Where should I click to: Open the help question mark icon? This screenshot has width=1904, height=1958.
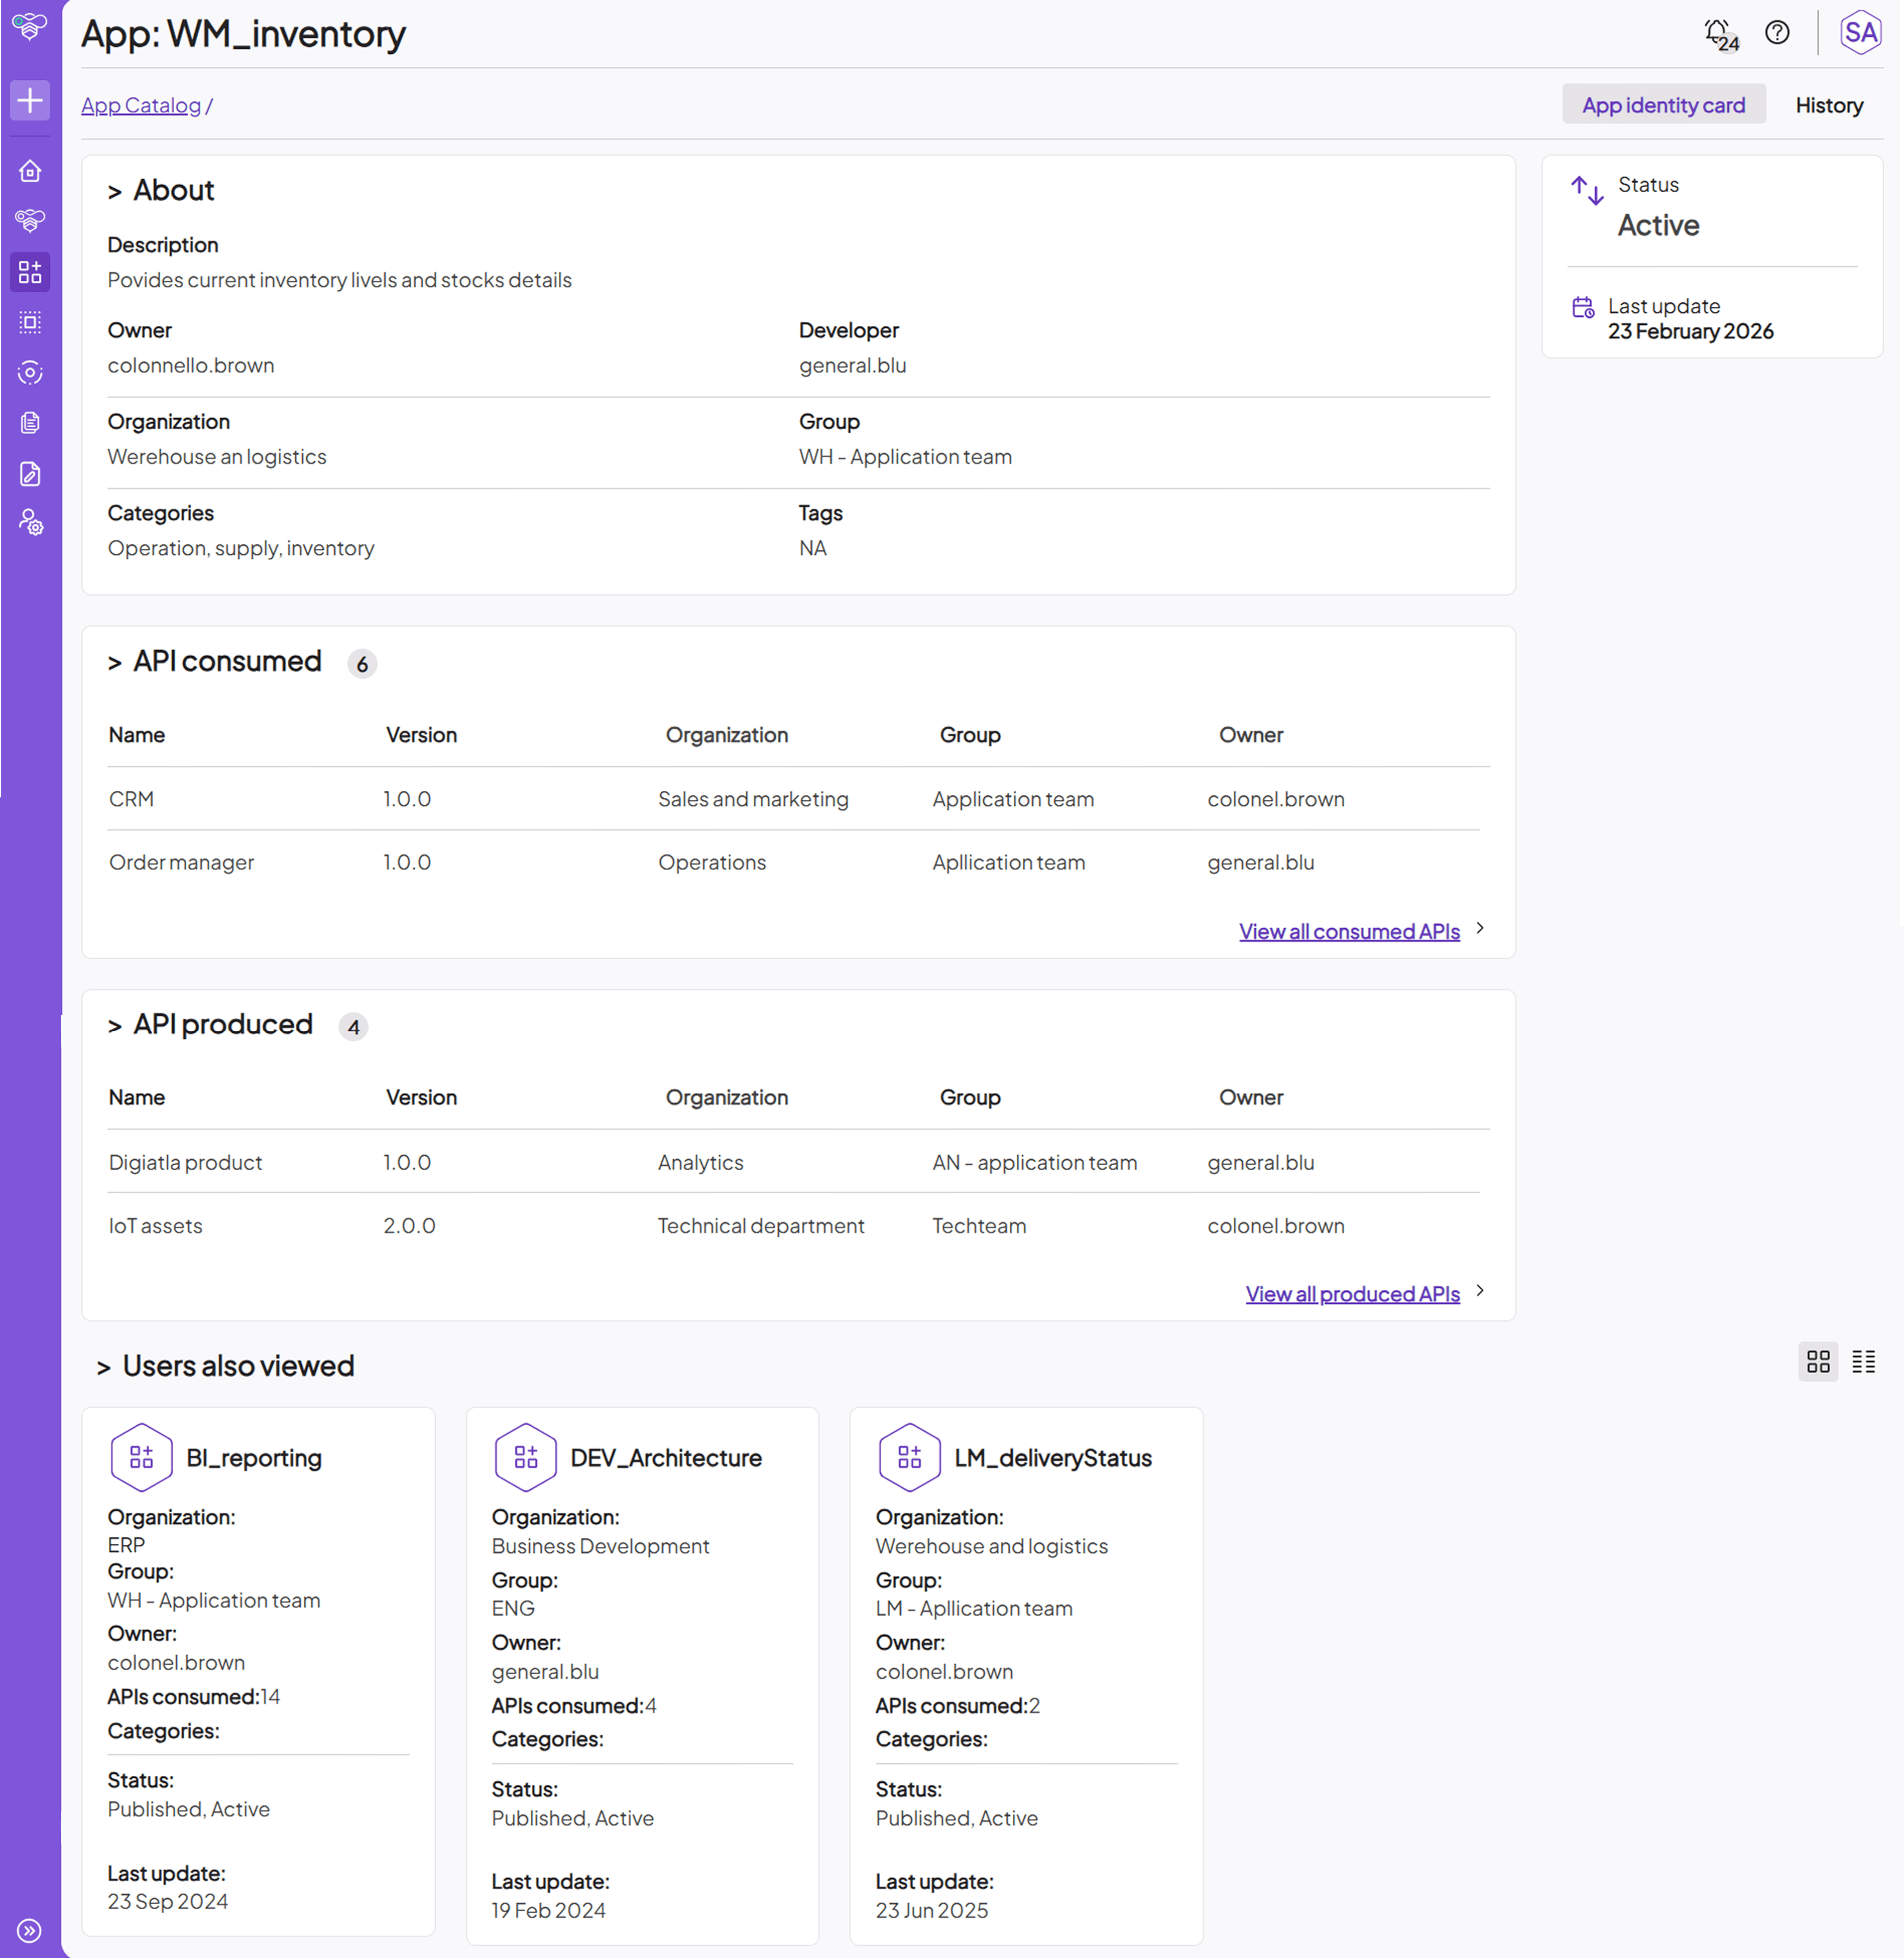1779,32
